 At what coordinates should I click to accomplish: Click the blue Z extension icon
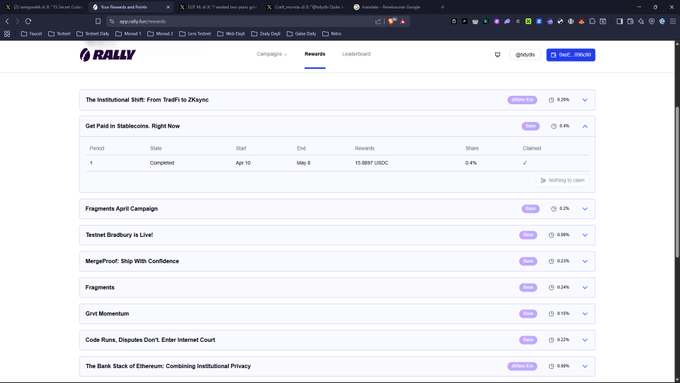pos(539,21)
